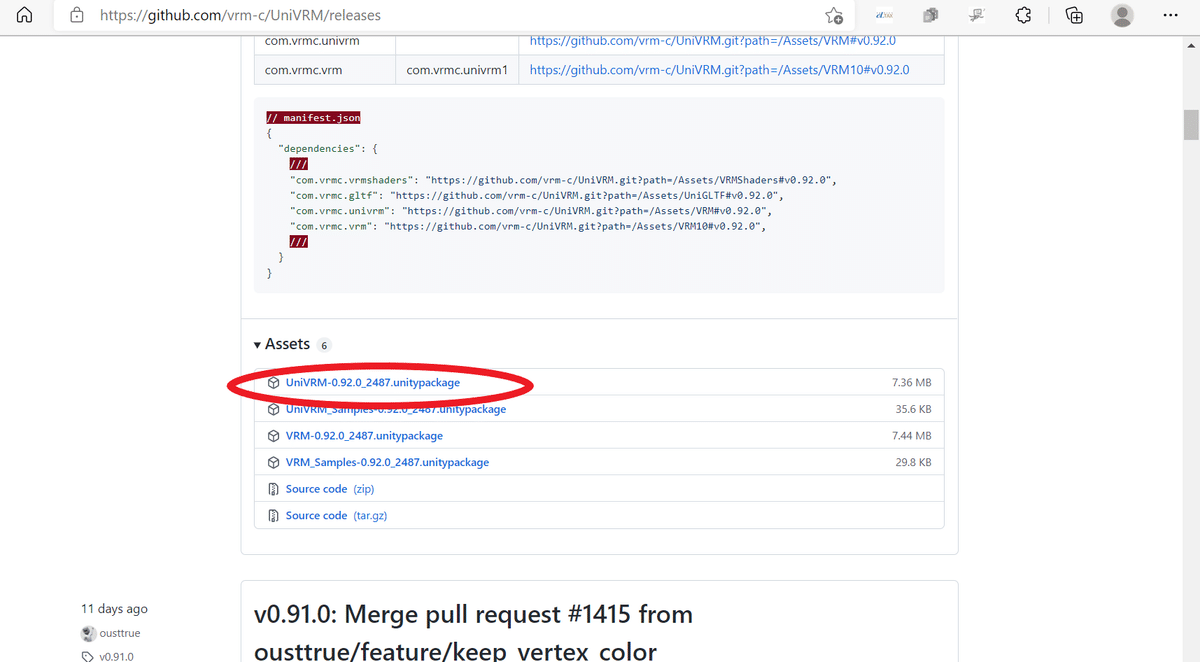The width and height of the screenshot is (1200, 662).
Task: Open the v0.91.0 tag link
Action: tap(116, 656)
